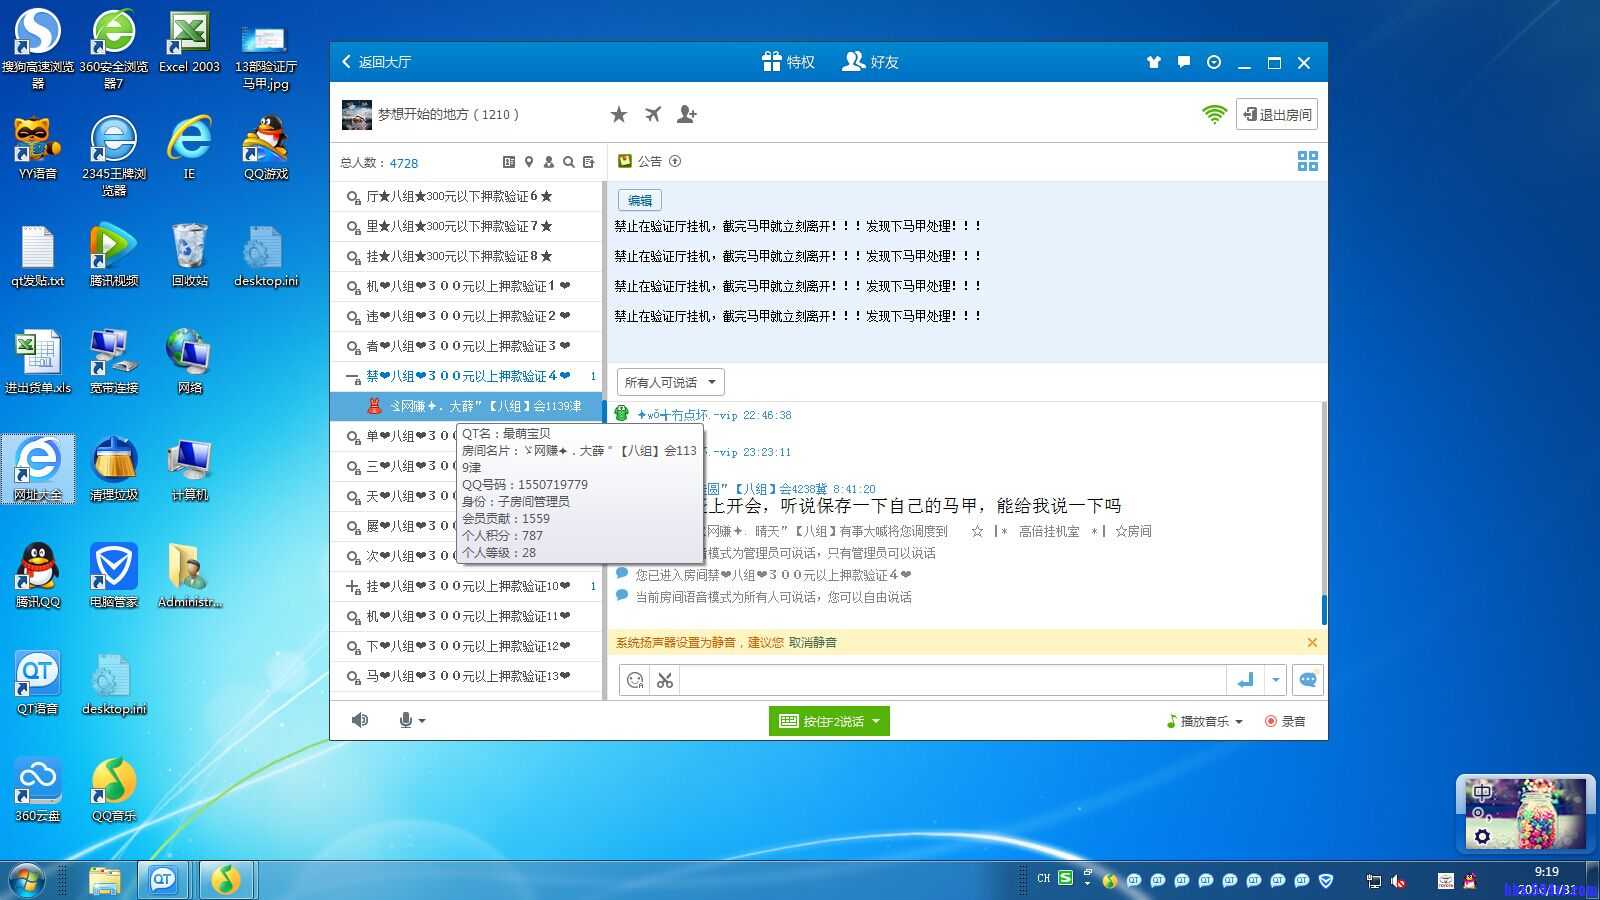Click the 编辑 button on the announcement

pos(639,200)
